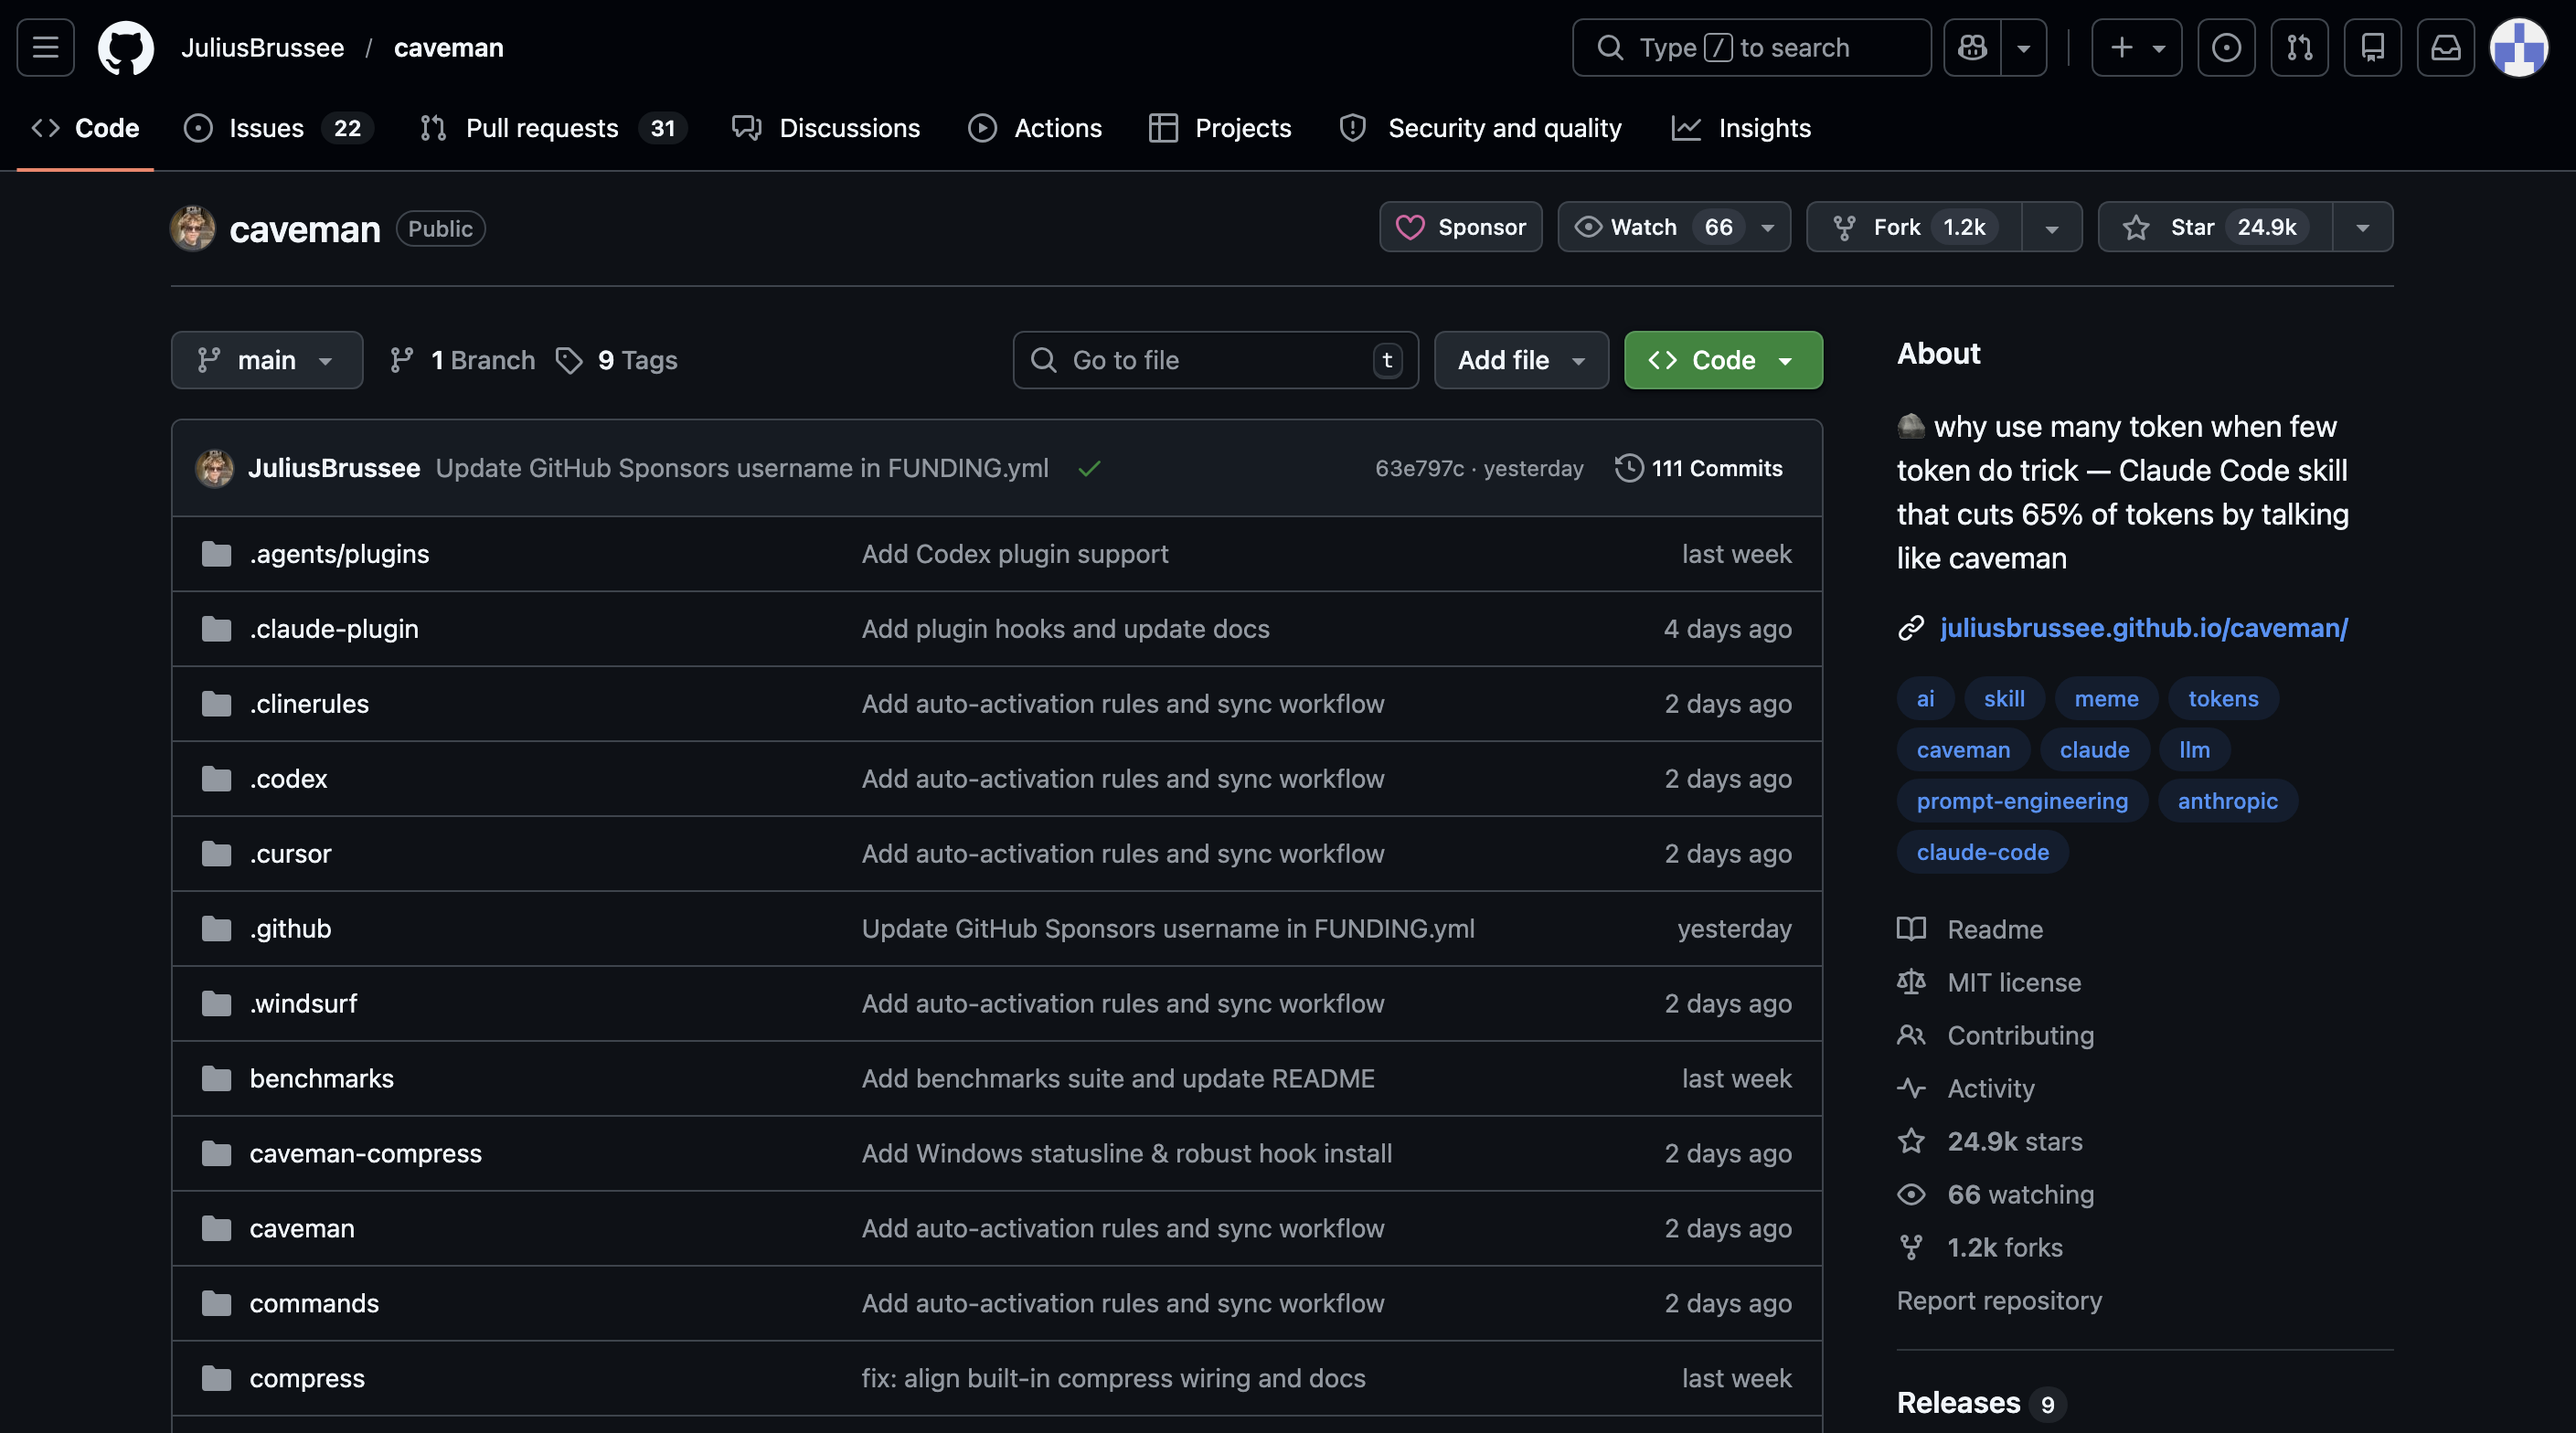
Task: Click the prompt-engineering topic tag
Action: coord(2021,801)
